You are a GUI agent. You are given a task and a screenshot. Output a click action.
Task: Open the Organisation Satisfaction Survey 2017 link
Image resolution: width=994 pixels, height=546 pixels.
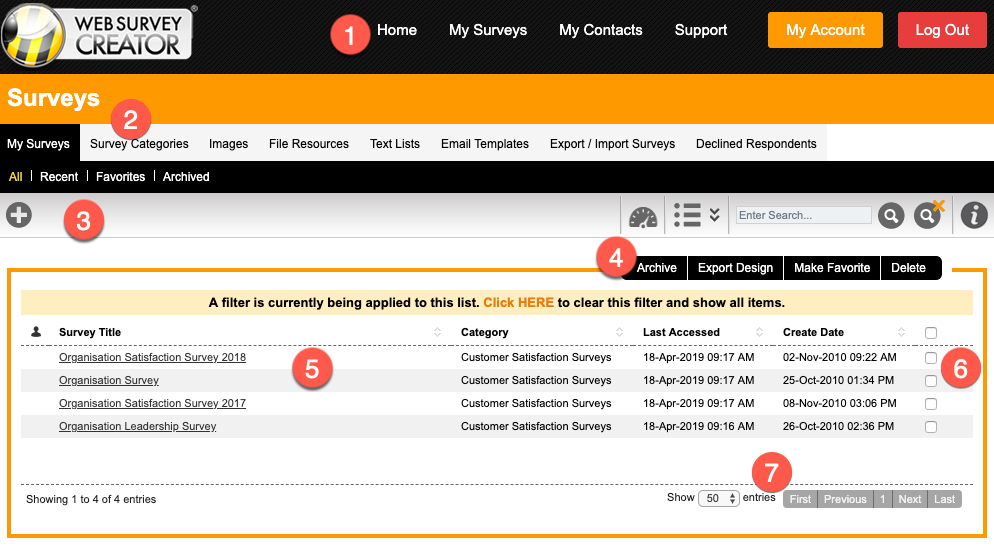pos(152,404)
